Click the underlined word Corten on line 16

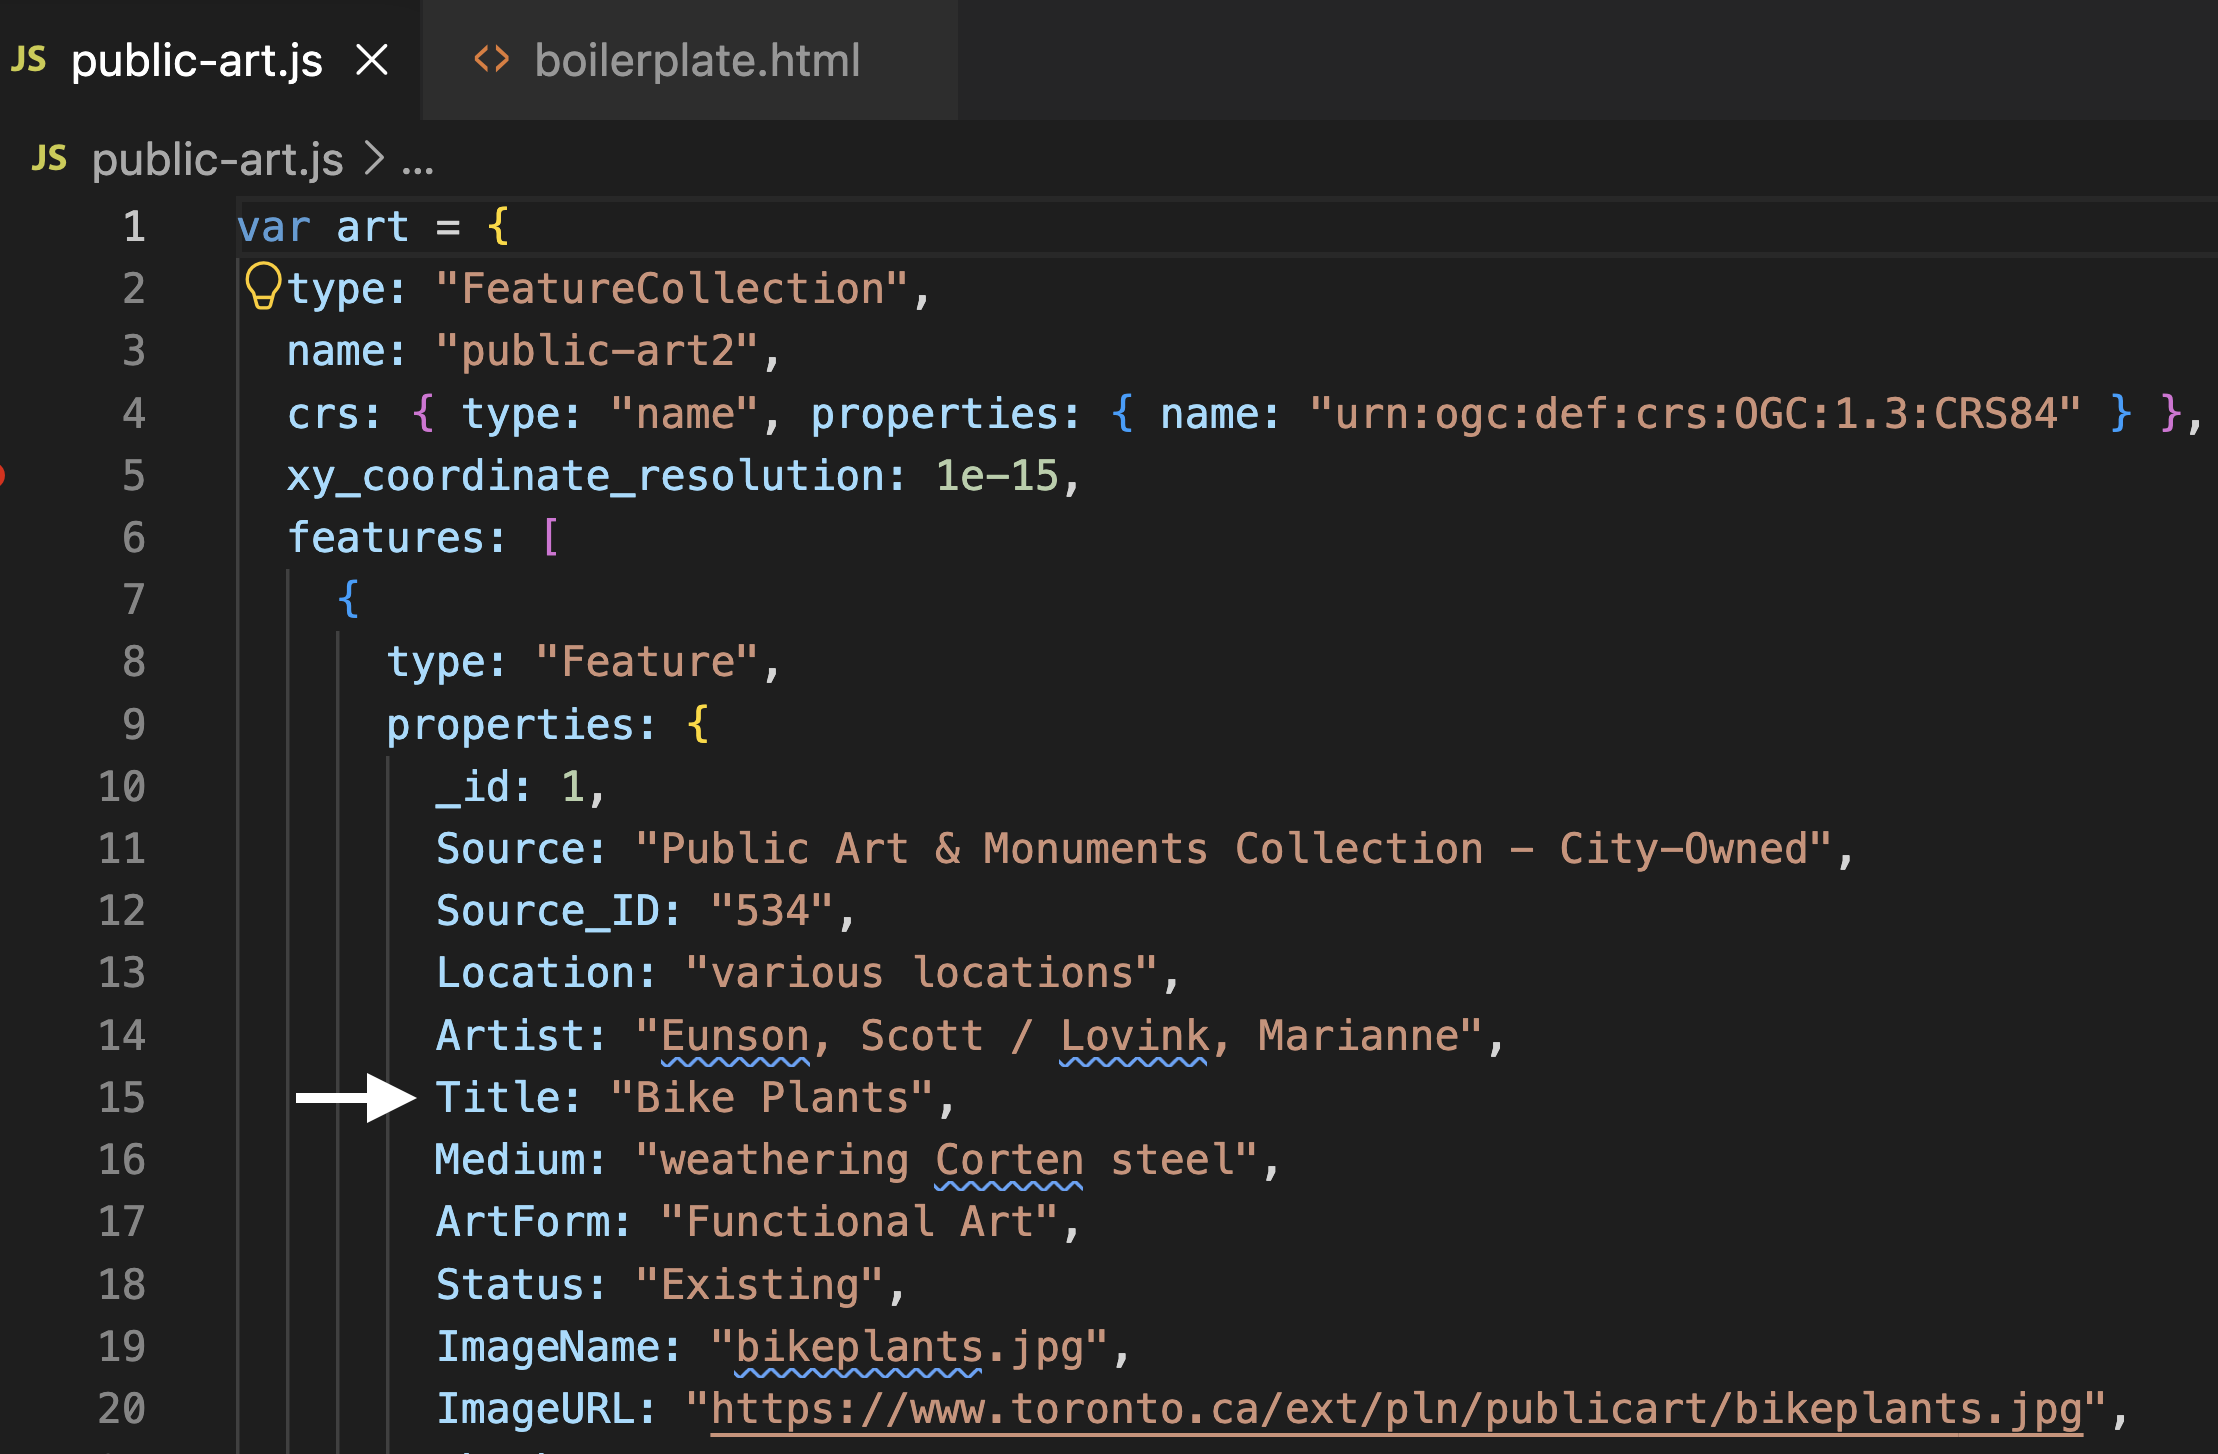[1009, 1161]
